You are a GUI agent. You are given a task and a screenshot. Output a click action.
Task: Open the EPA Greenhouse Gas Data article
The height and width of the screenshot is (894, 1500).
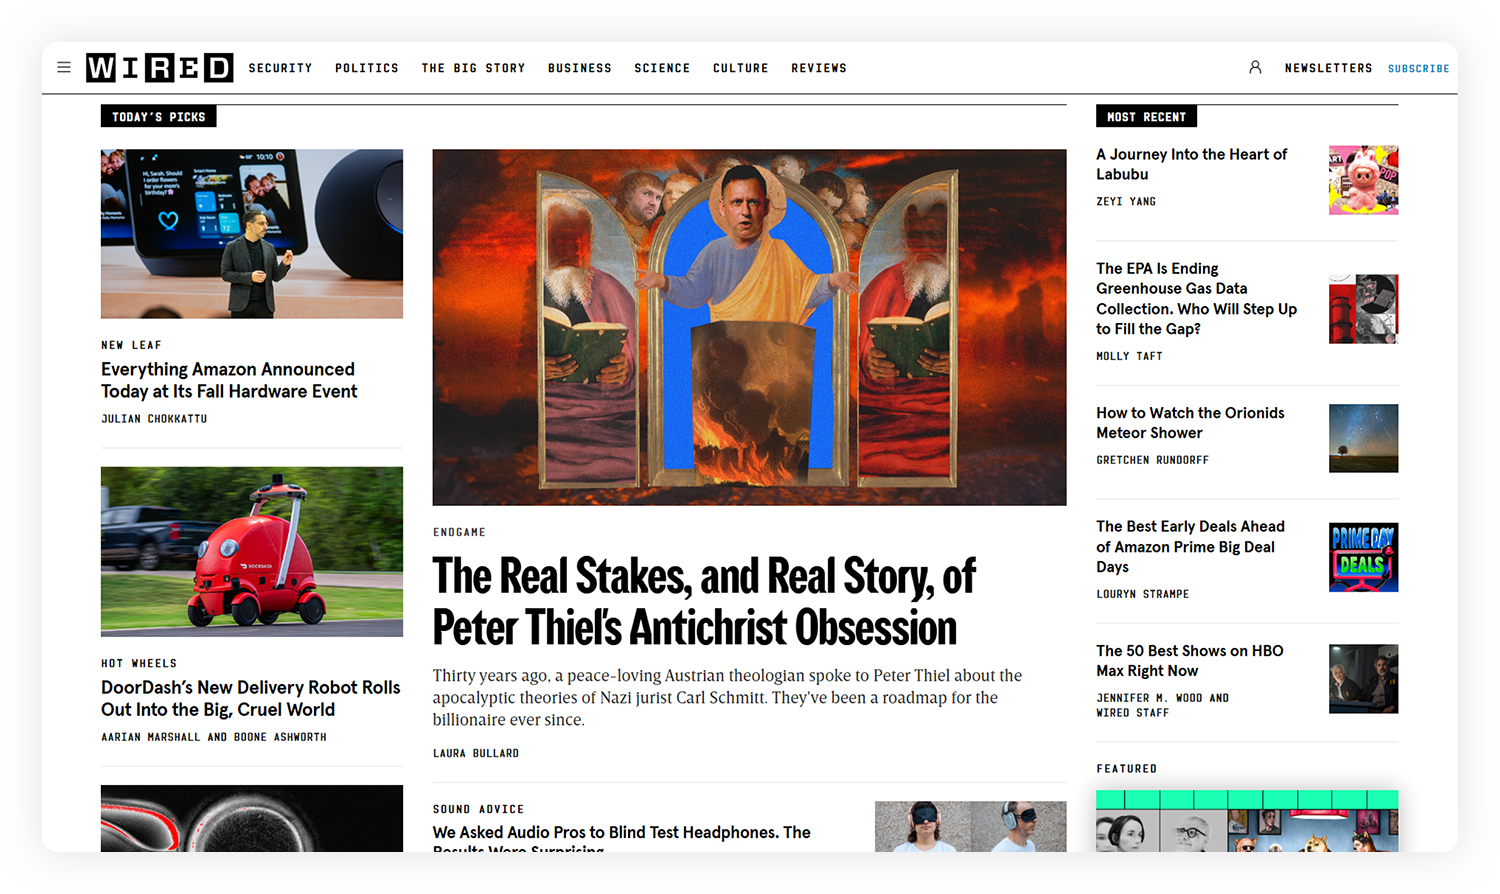(1197, 299)
